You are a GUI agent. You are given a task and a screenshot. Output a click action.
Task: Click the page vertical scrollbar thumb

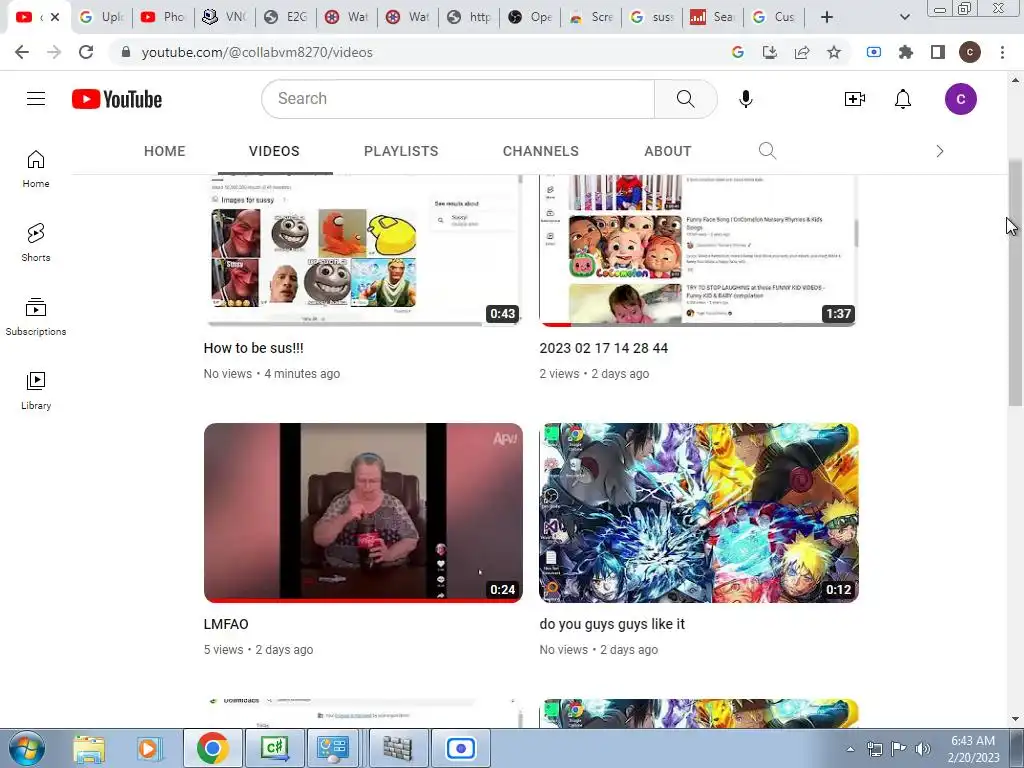1015,282
